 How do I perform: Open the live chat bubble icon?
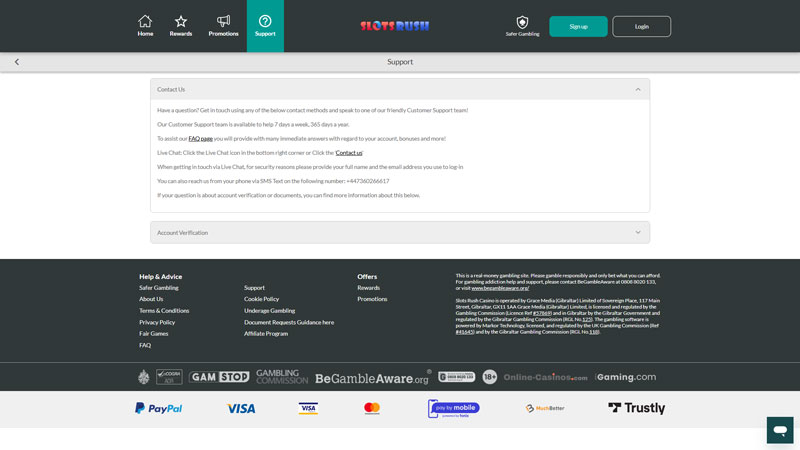(780, 430)
